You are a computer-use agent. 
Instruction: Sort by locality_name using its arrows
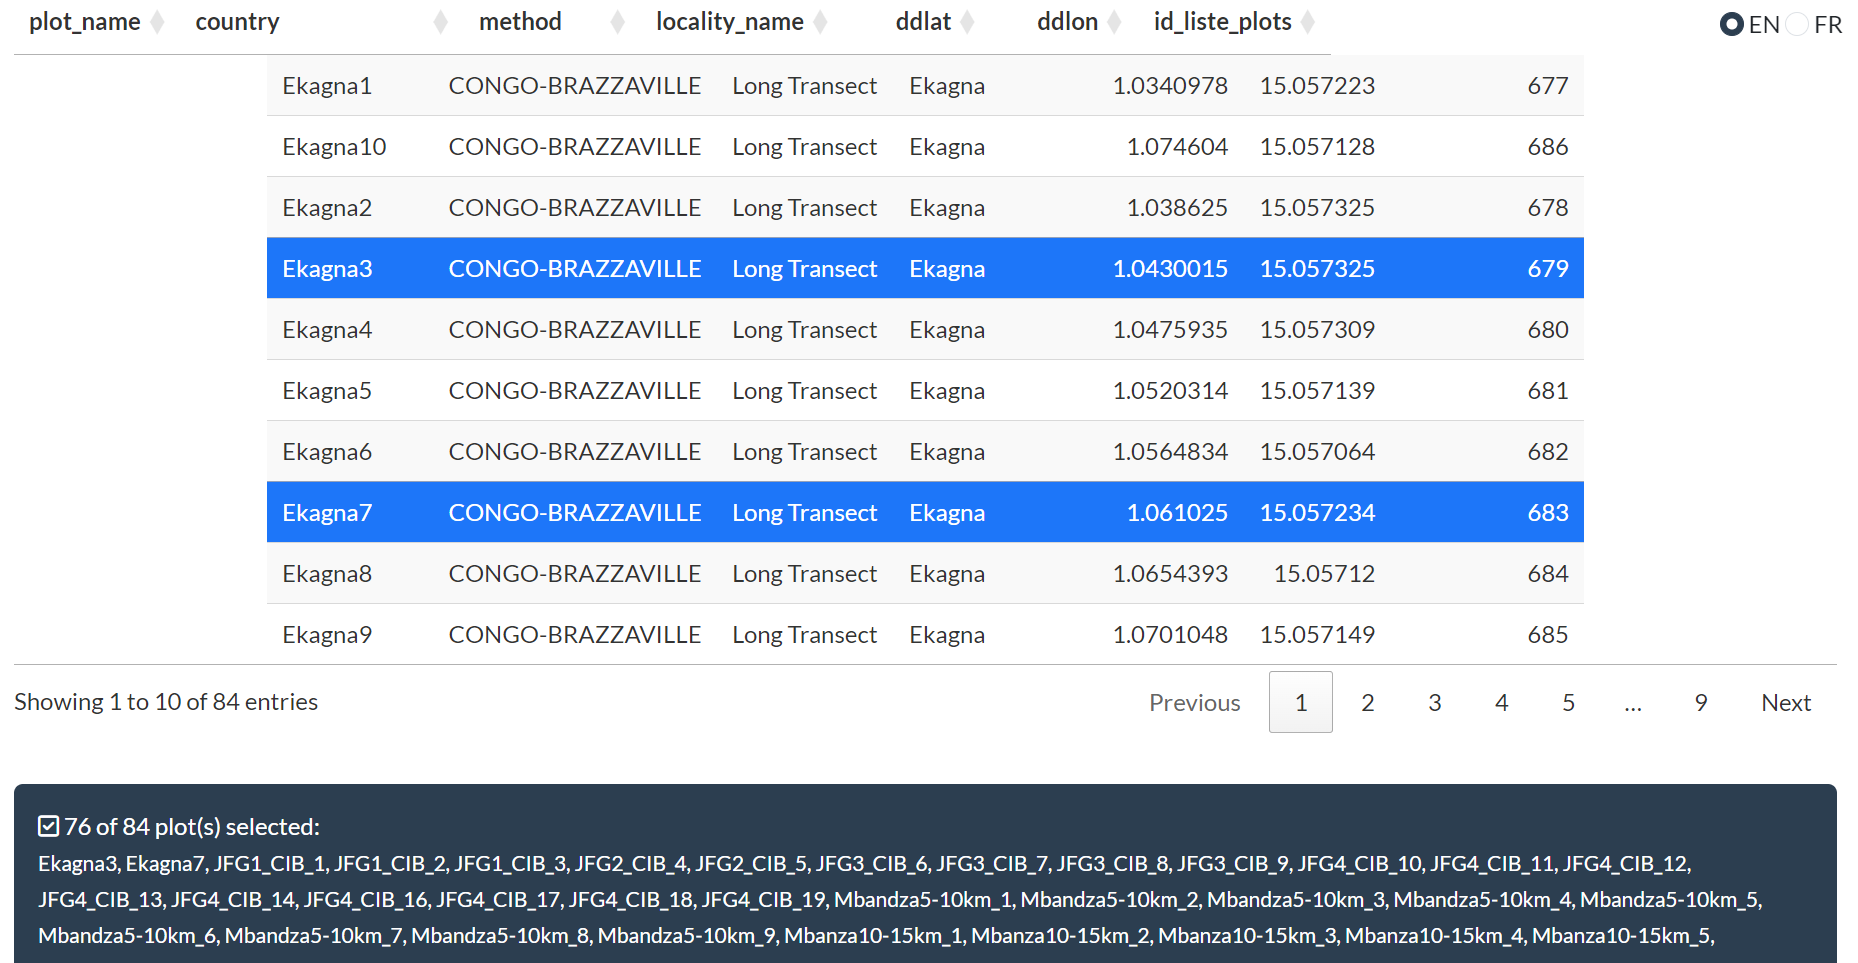(x=820, y=22)
